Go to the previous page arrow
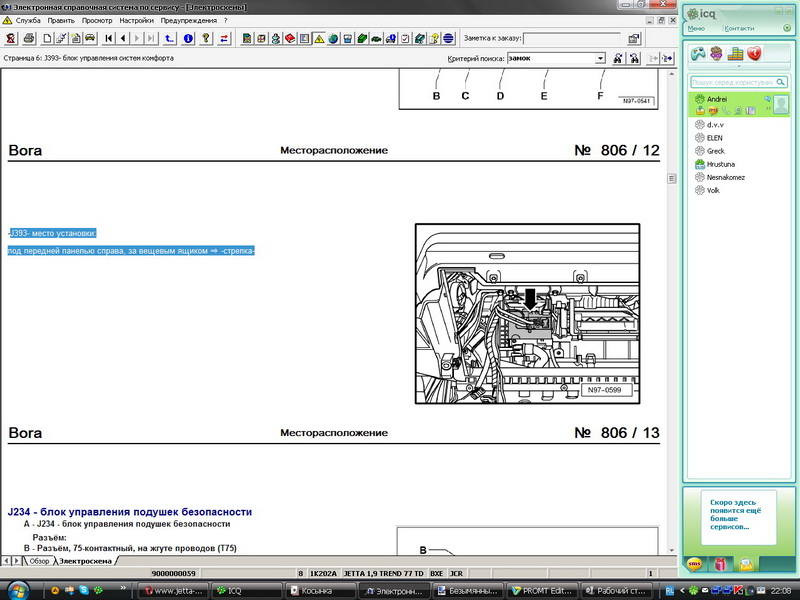This screenshot has width=800, height=600. coord(123,38)
